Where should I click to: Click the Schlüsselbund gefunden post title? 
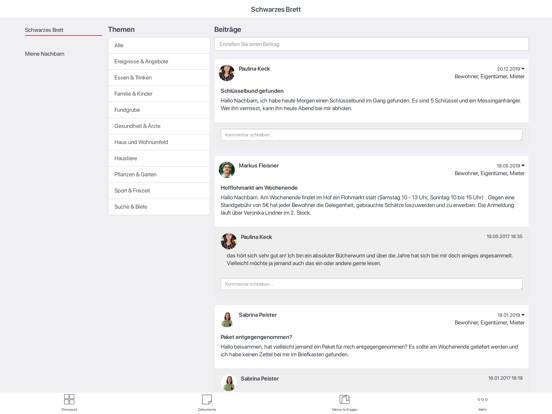click(252, 91)
